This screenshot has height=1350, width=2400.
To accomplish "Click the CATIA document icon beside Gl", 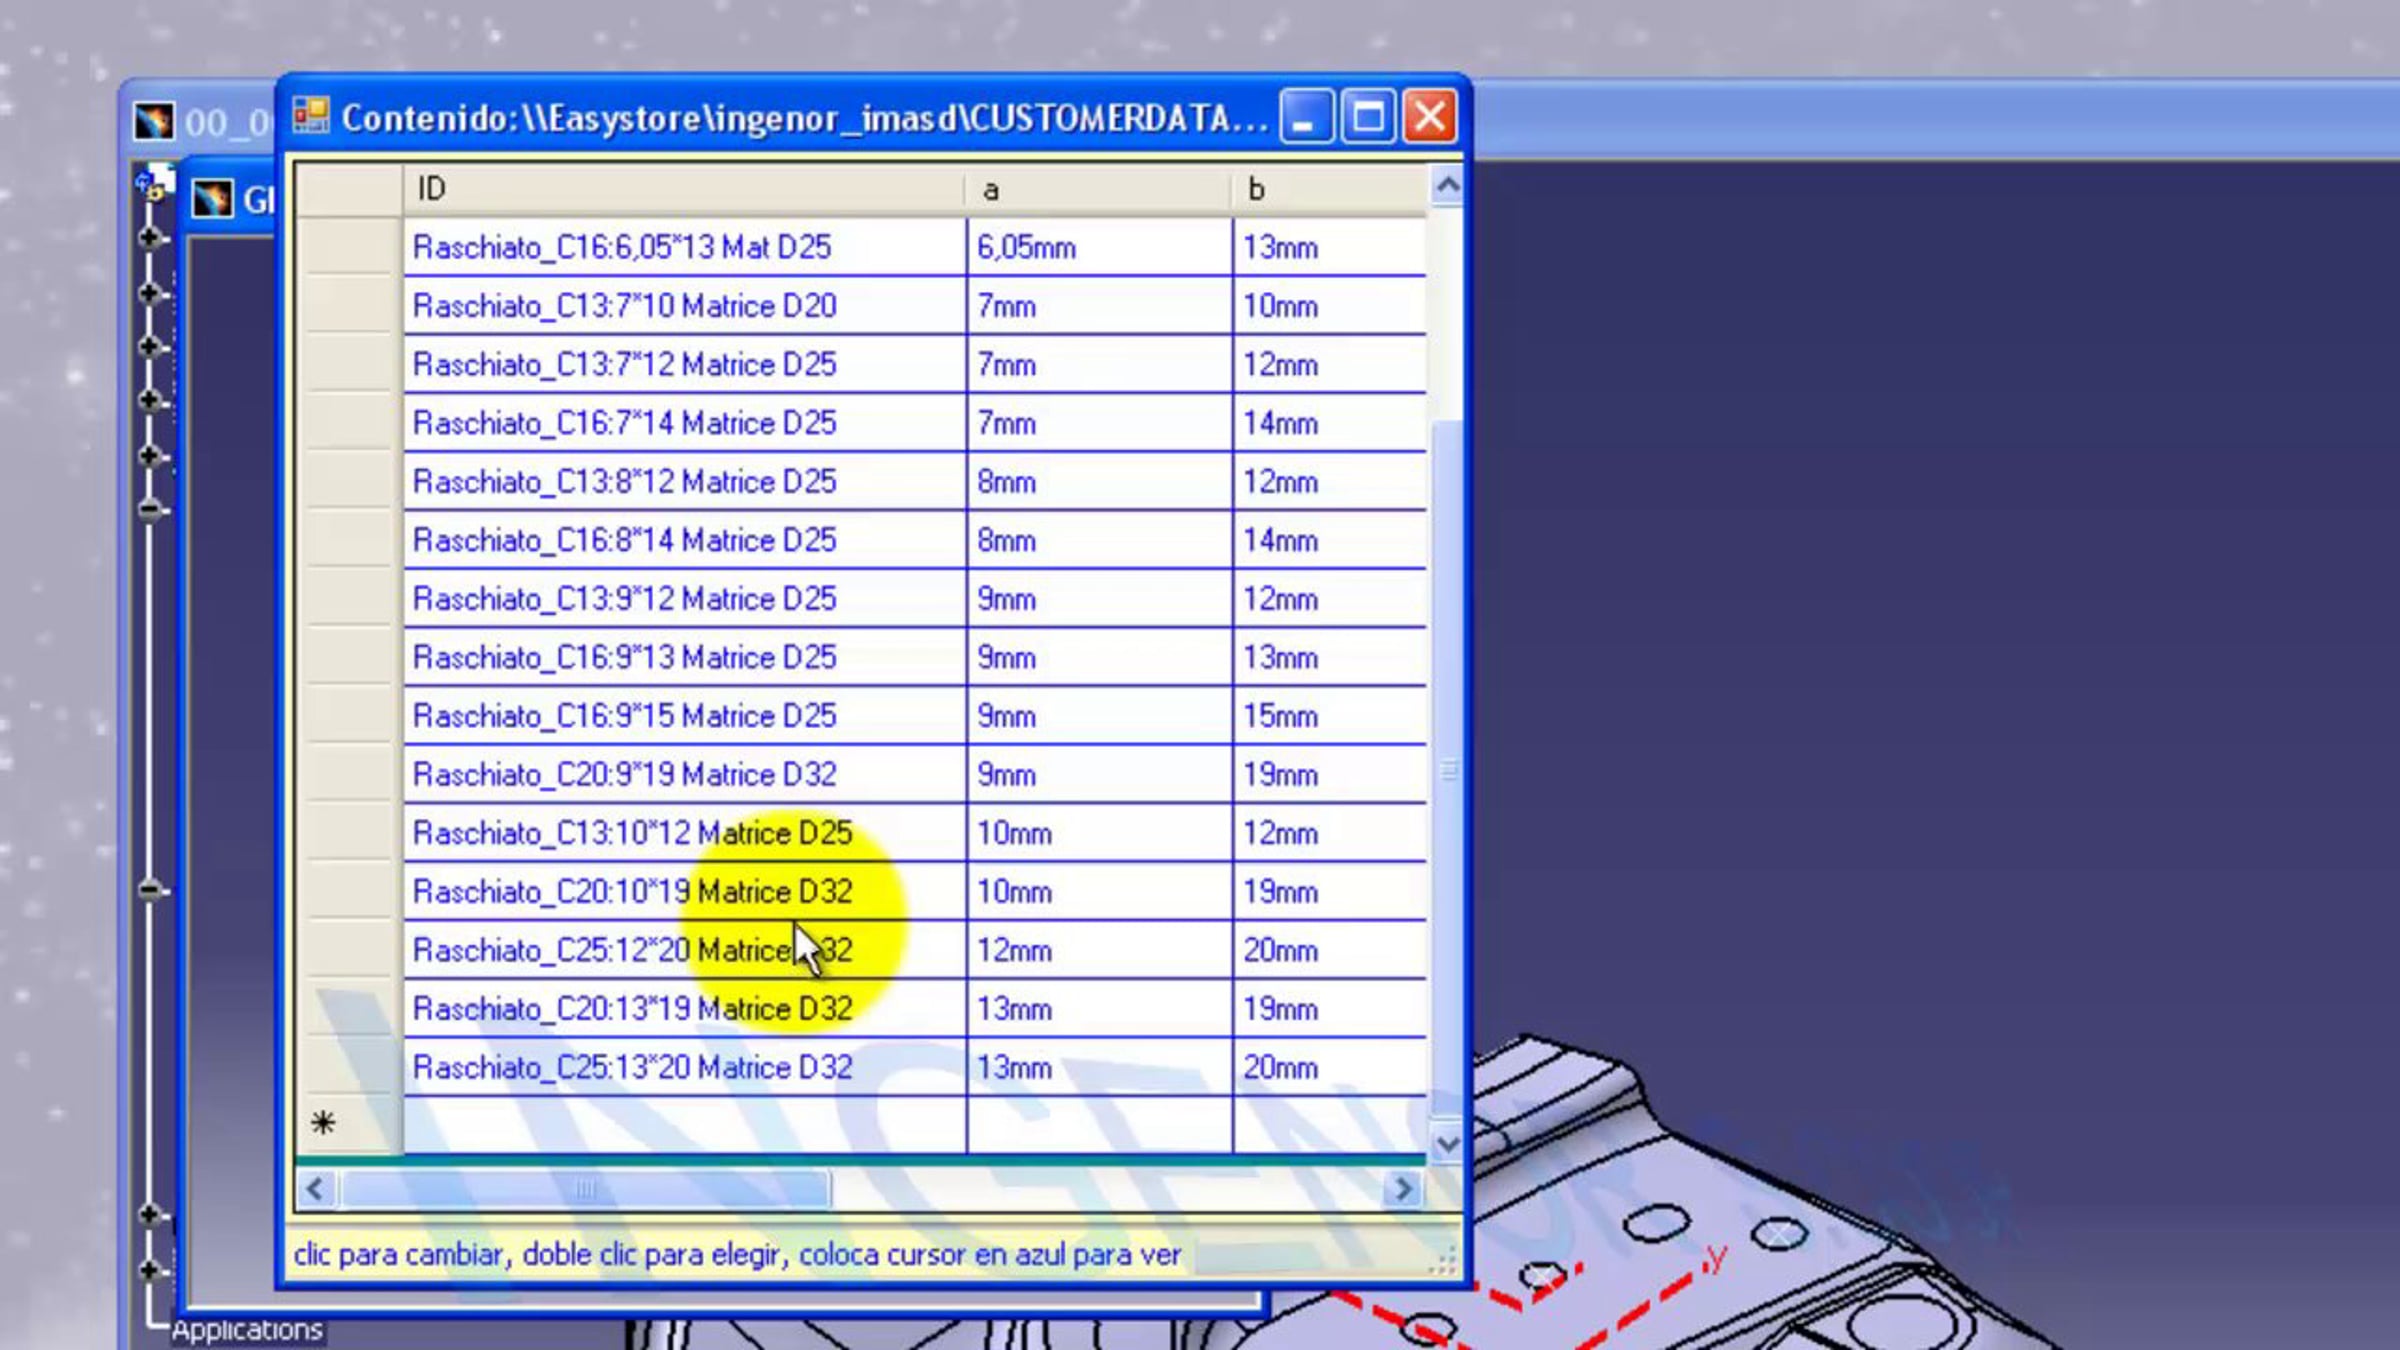I will 211,198.
